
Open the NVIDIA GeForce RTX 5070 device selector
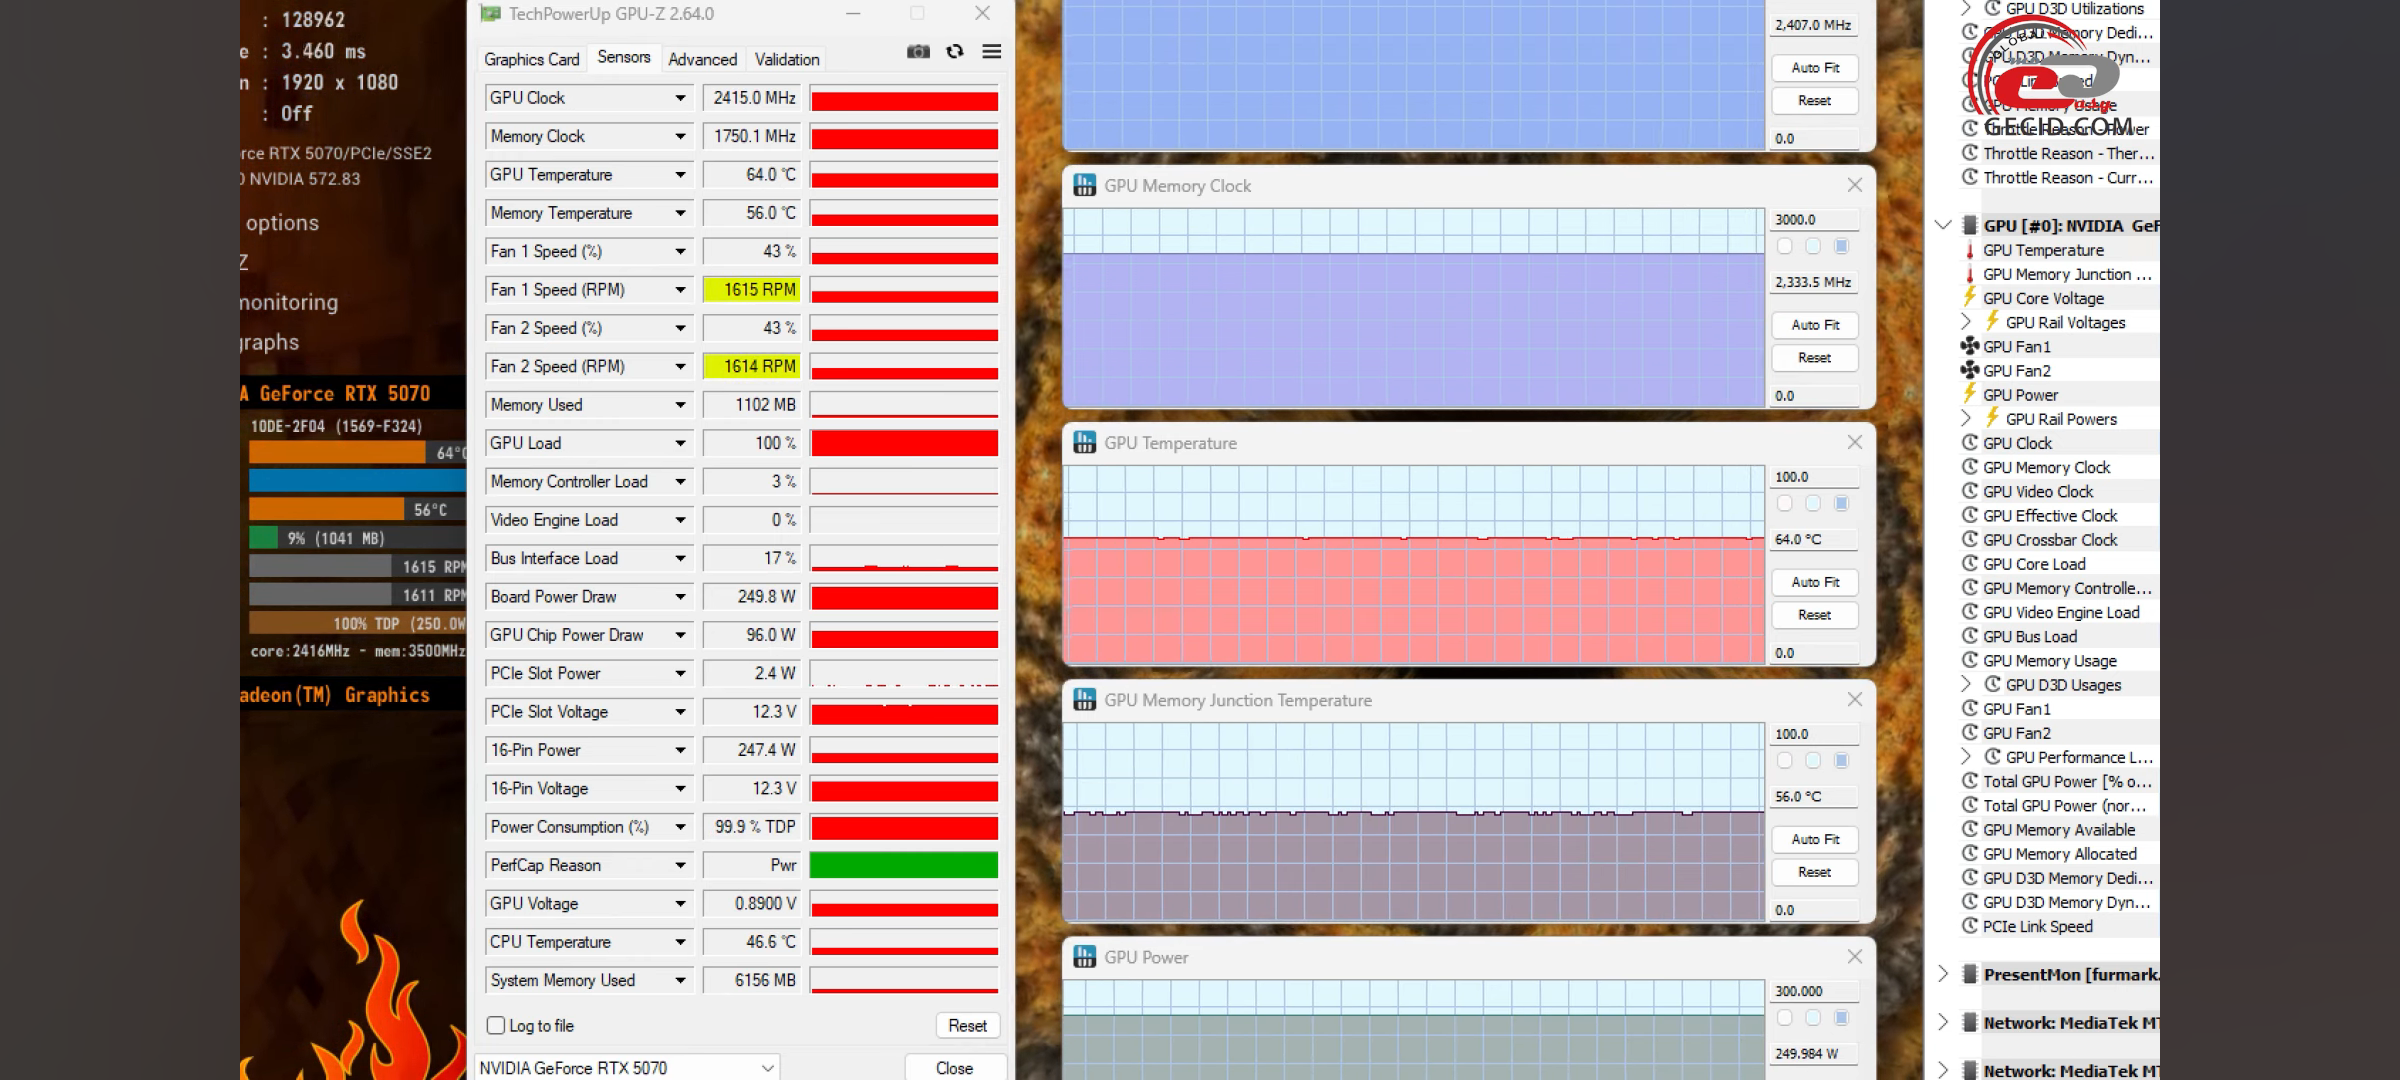pos(627,1067)
